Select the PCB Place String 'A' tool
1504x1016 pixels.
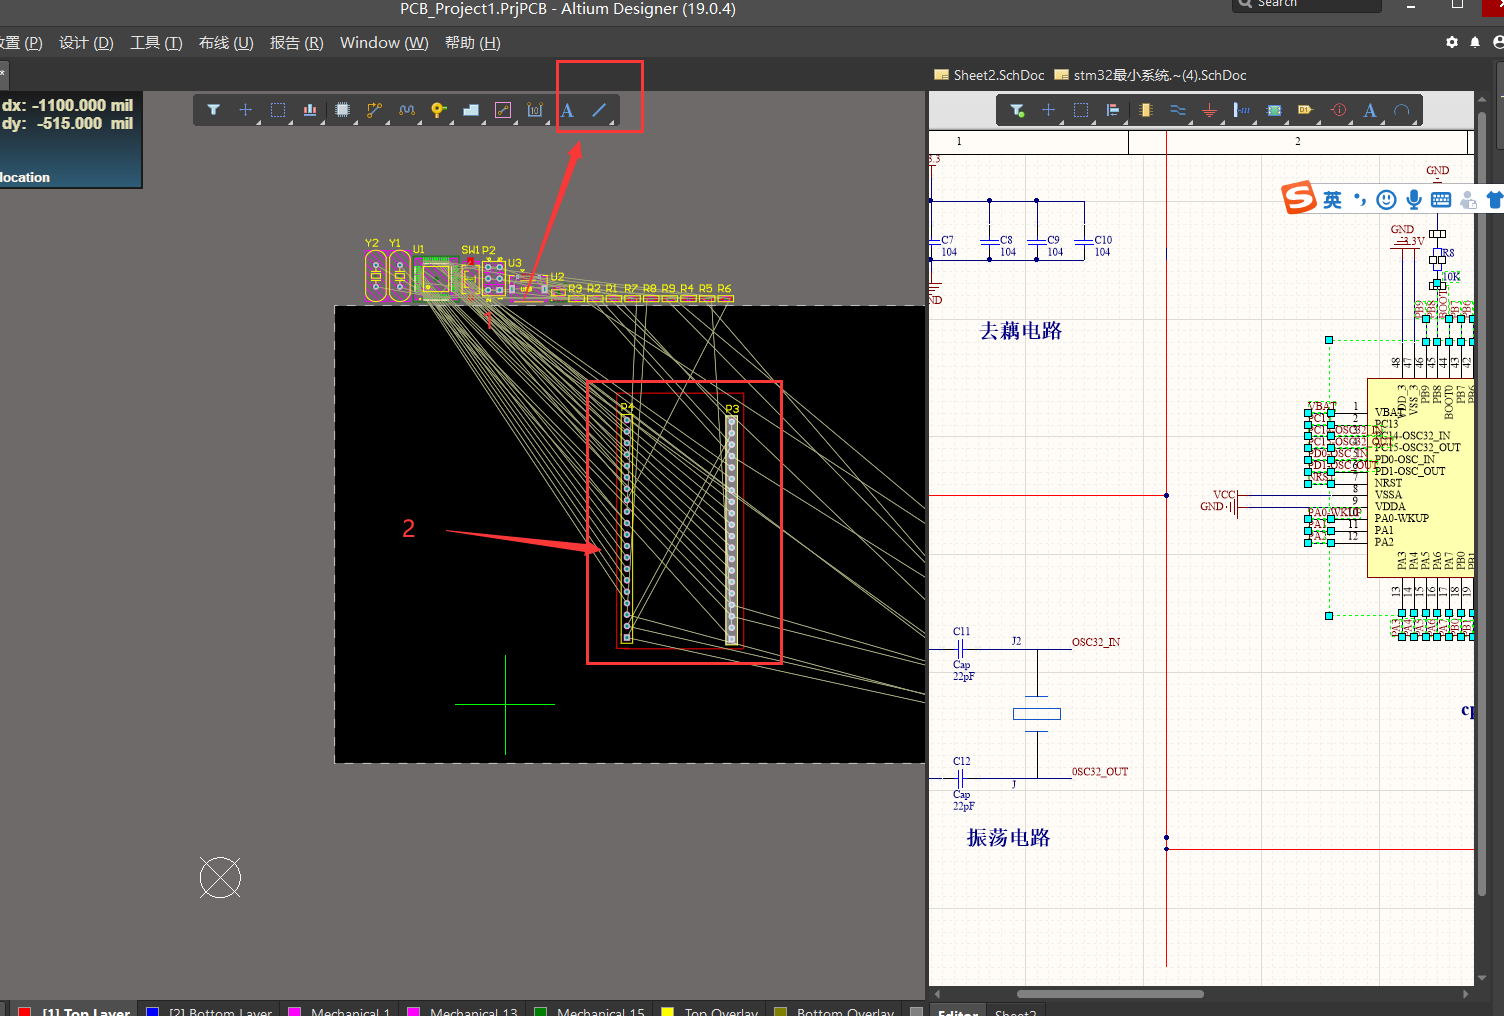click(567, 110)
